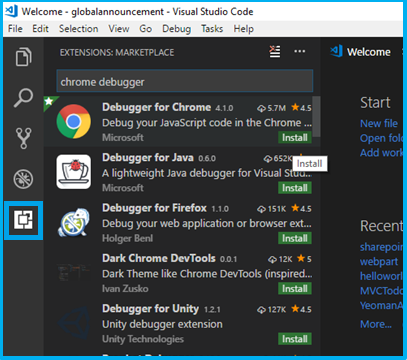Click the extensions list scrollbar

pos(316,117)
